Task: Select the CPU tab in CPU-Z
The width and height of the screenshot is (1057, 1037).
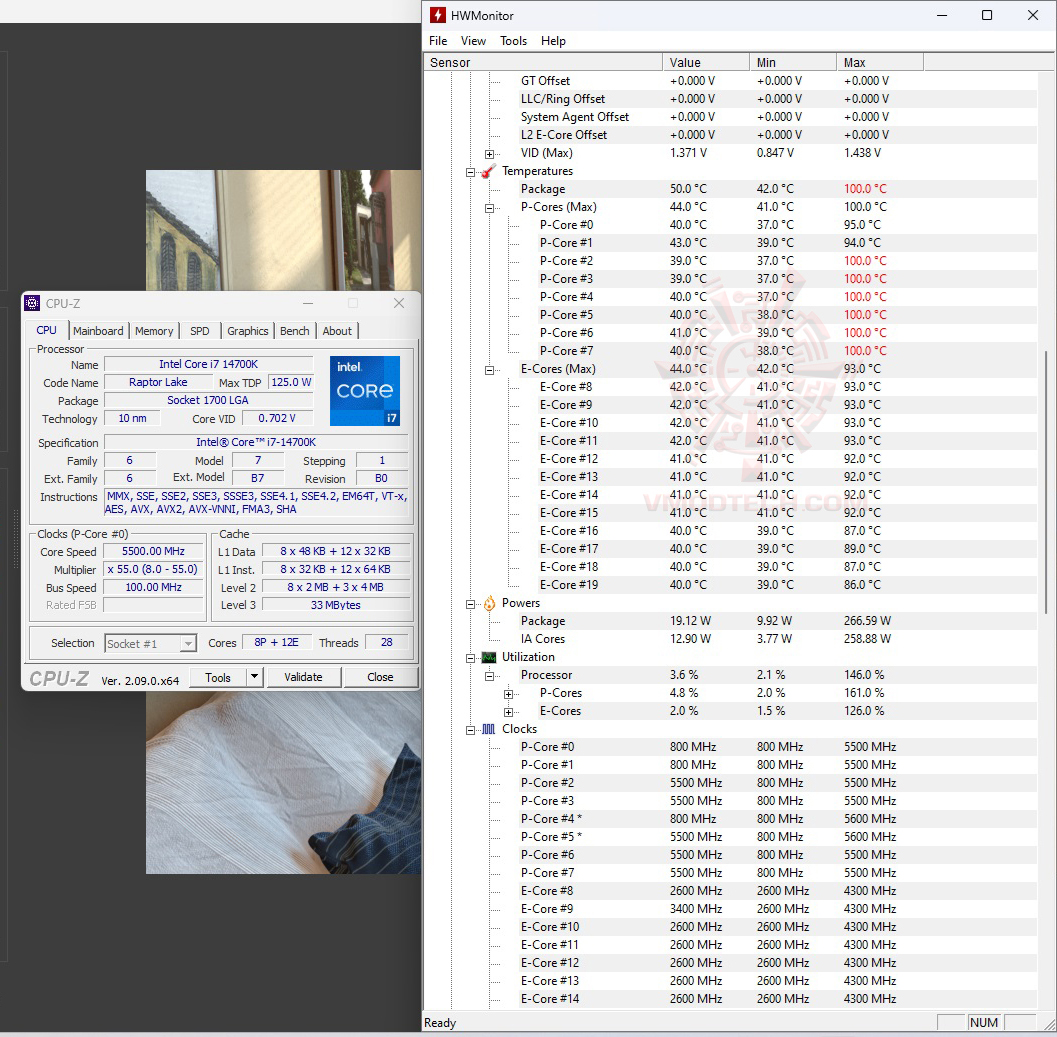Action: (47, 330)
